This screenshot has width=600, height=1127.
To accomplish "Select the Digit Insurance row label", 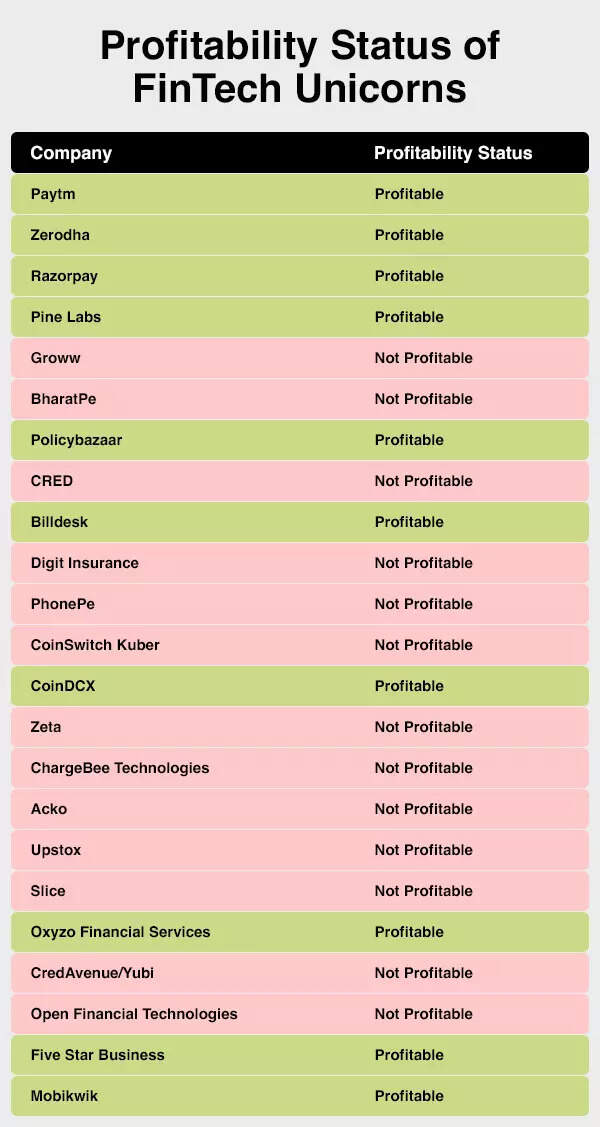I will click(85, 563).
